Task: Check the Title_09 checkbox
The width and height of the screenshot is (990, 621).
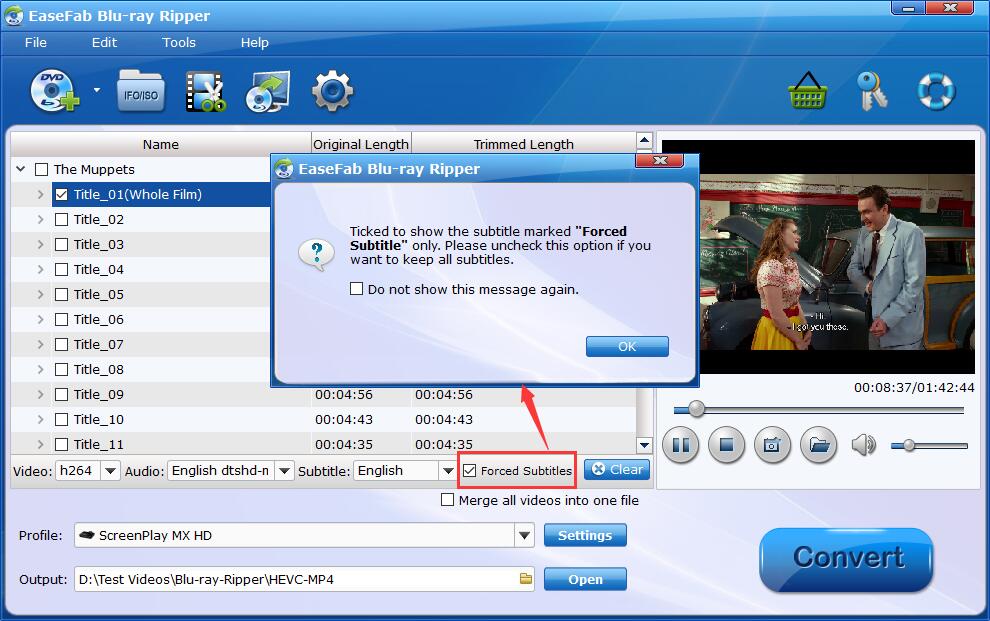Action: pyautogui.click(x=61, y=394)
